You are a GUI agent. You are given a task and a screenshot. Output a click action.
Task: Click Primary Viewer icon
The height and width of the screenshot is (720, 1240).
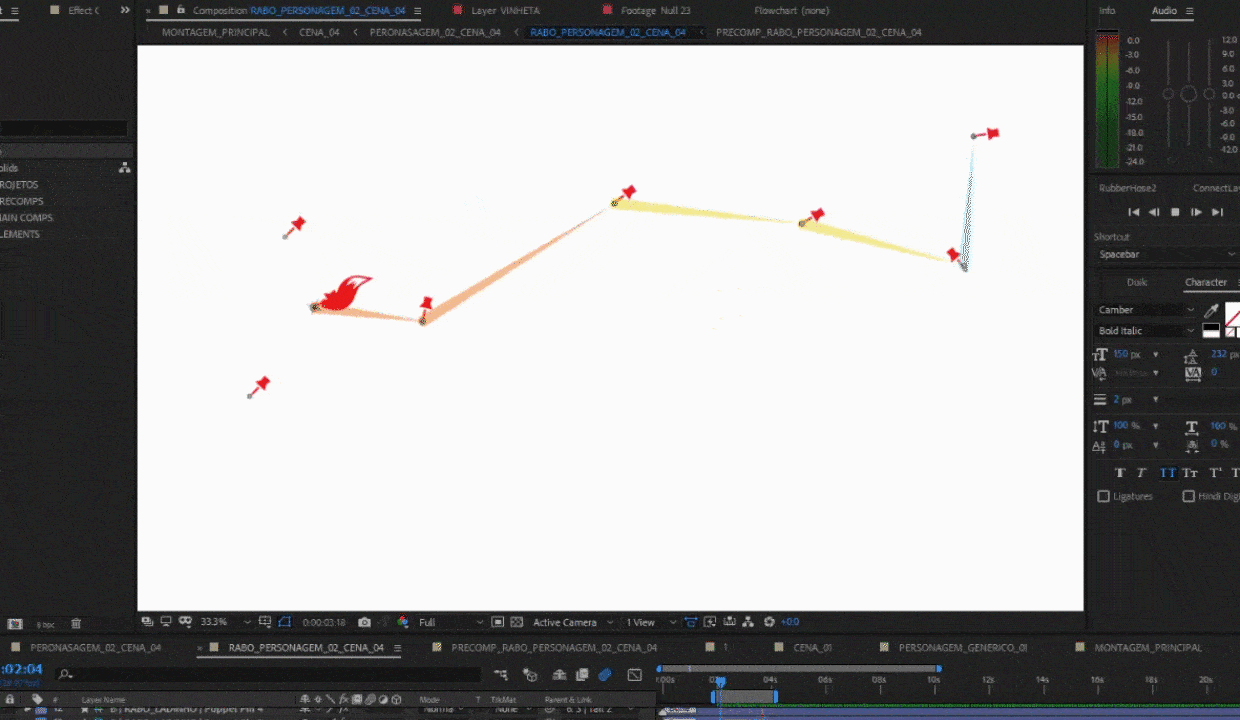(x=166, y=622)
